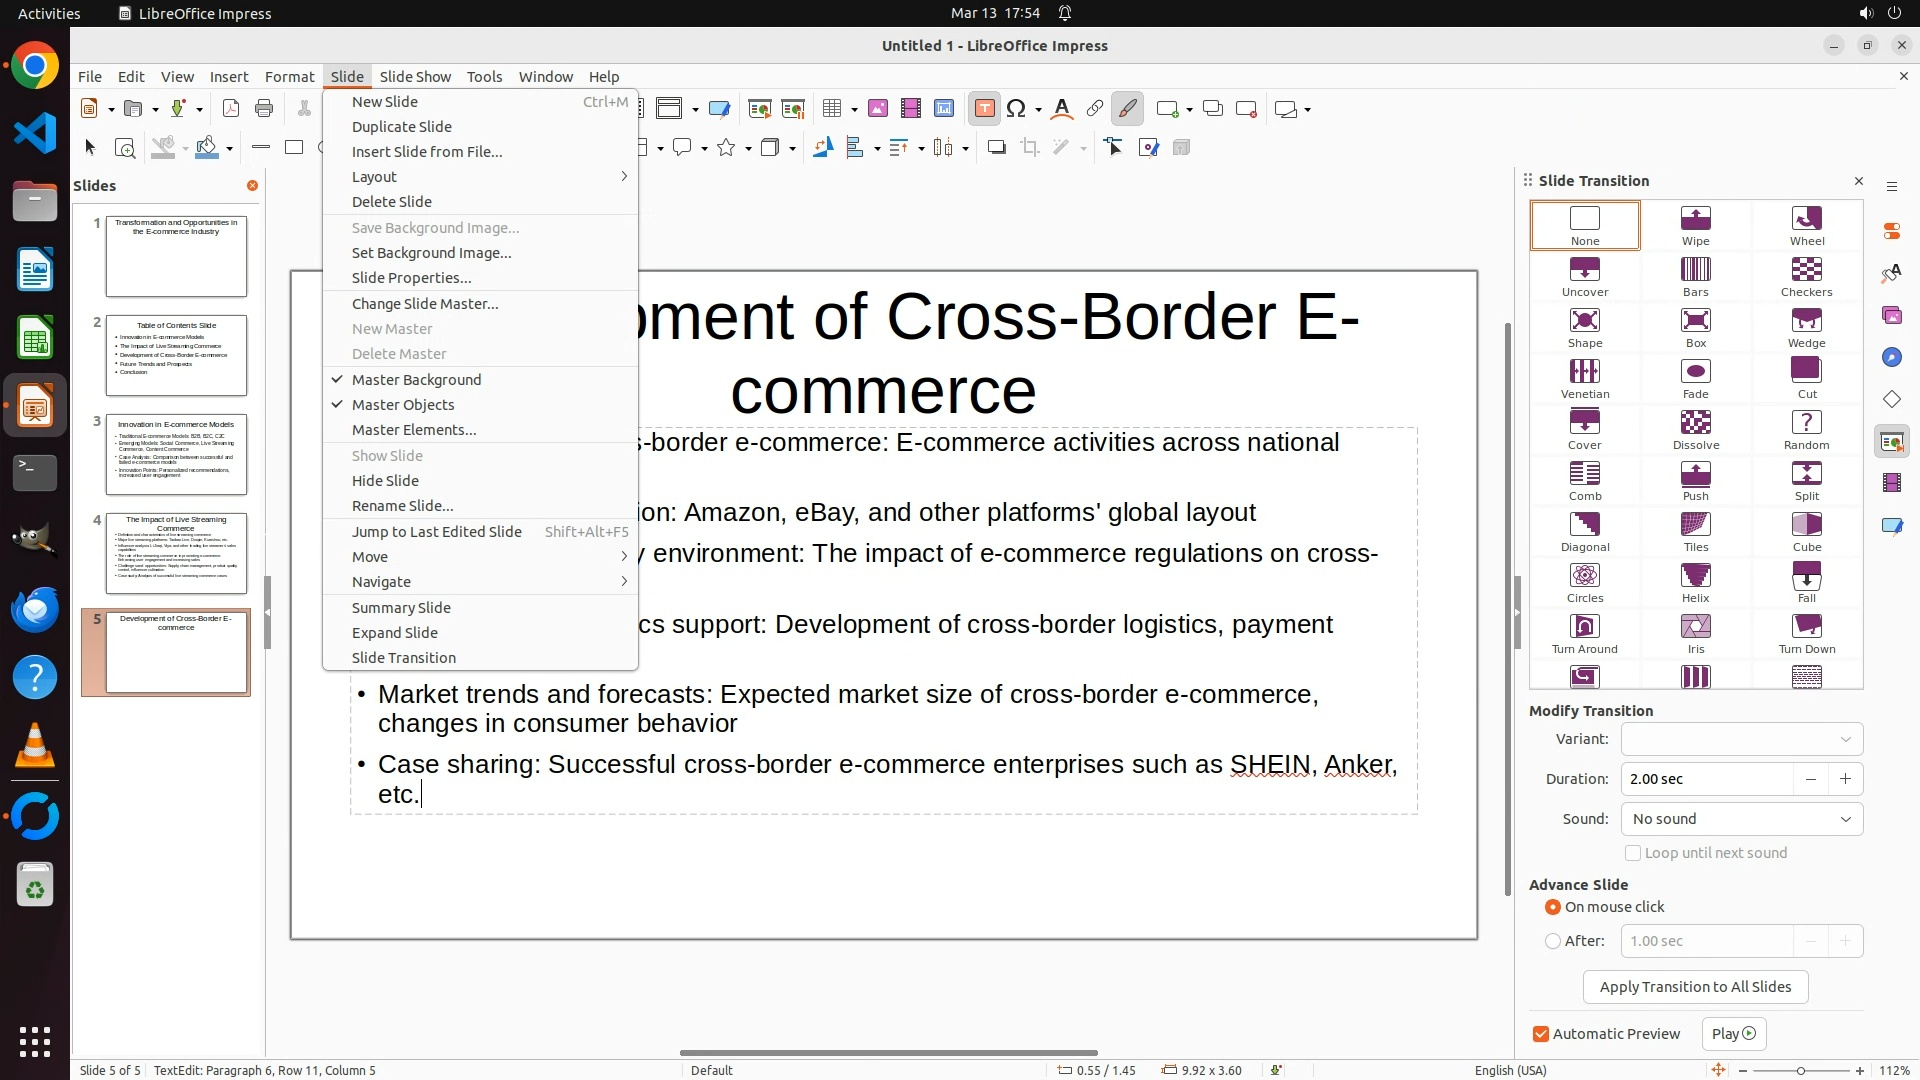Open the Slide Show menu
The width and height of the screenshot is (1920, 1080).
[415, 77]
